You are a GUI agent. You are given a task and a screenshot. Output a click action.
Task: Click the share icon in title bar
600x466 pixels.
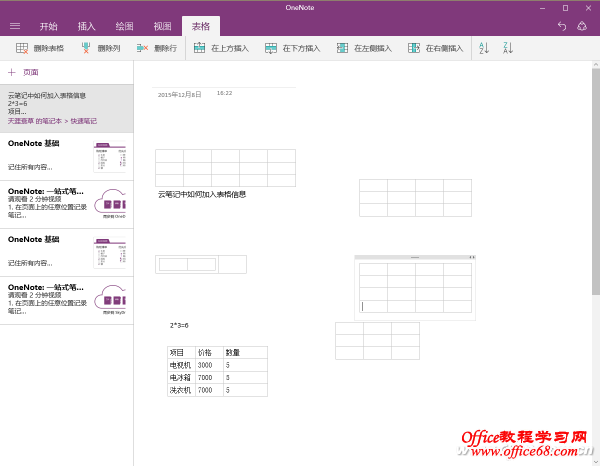pyautogui.click(x=584, y=26)
